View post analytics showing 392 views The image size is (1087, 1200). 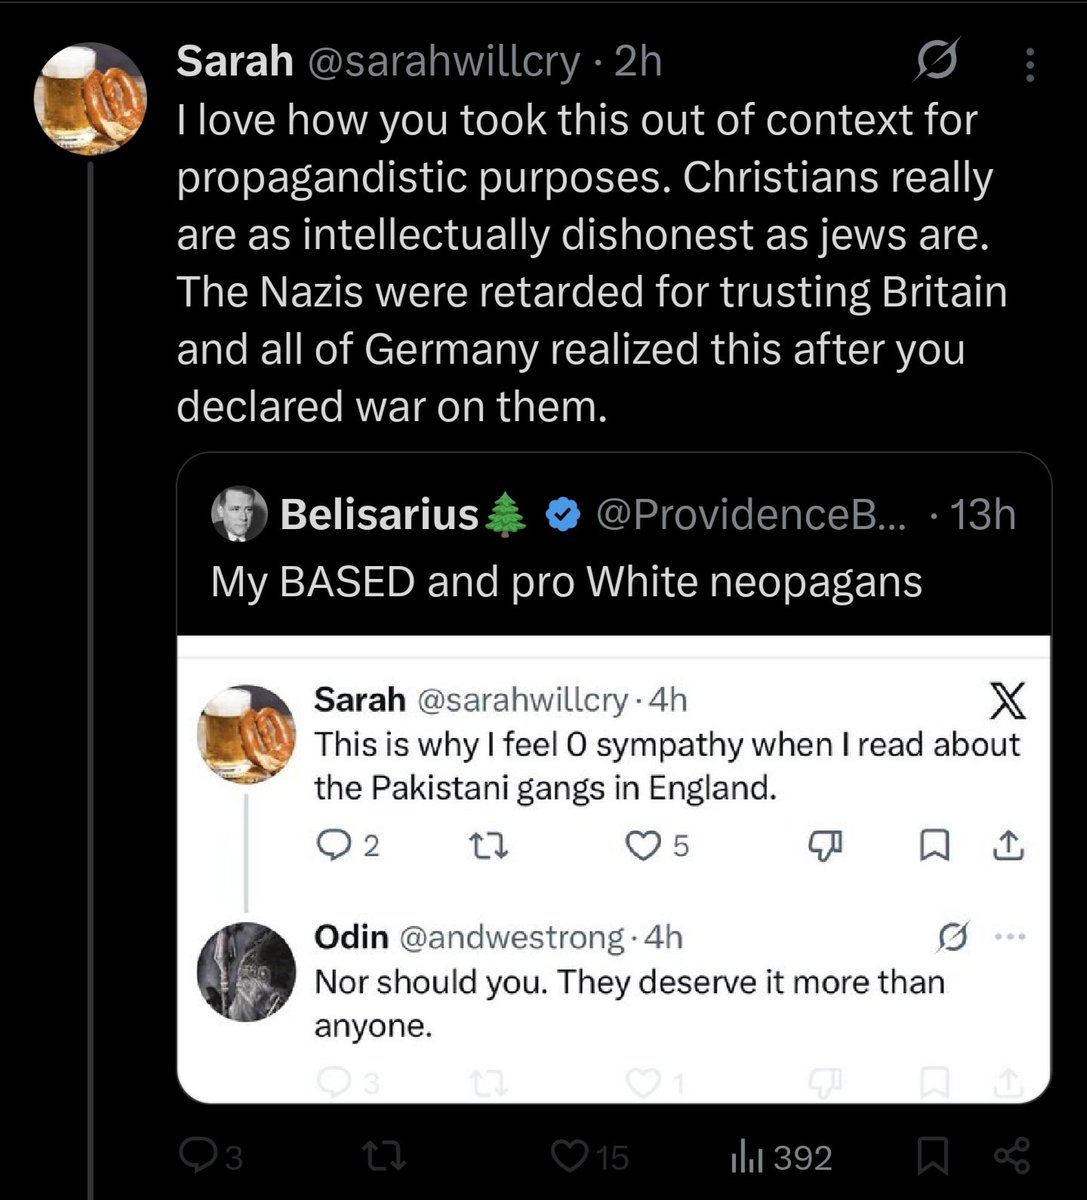pyautogui.click(x=782, y=1157)
